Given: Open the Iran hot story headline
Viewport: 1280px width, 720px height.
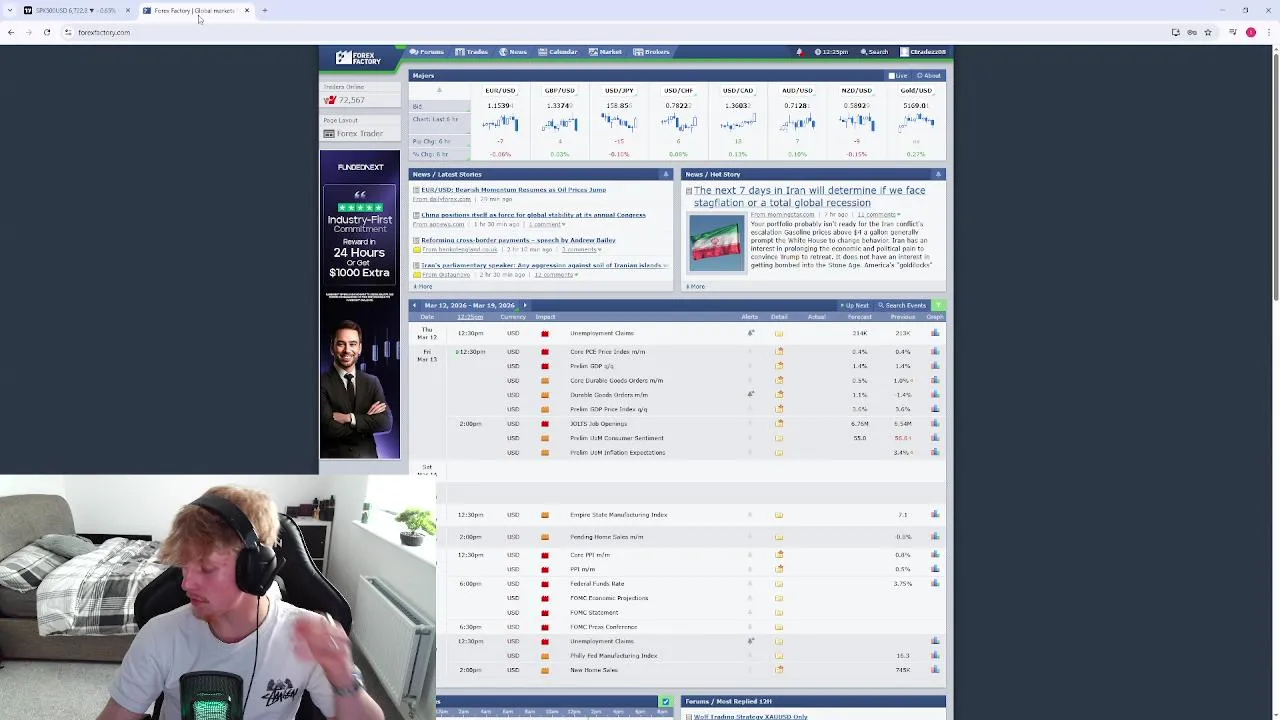Looking at the screenshot, I should point(810,196).
